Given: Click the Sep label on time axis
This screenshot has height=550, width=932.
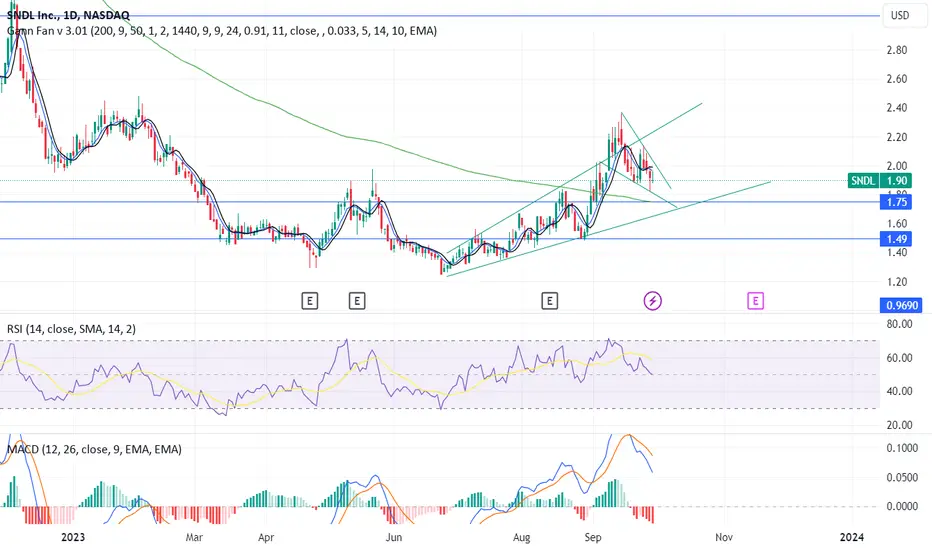Looking at the screenshot, I should [x=593, y=538].
